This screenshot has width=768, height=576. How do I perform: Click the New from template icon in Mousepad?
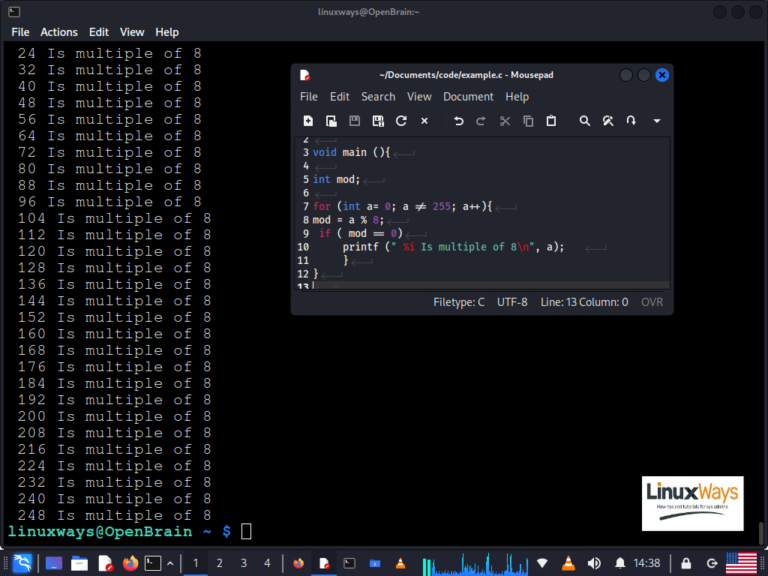331,121
